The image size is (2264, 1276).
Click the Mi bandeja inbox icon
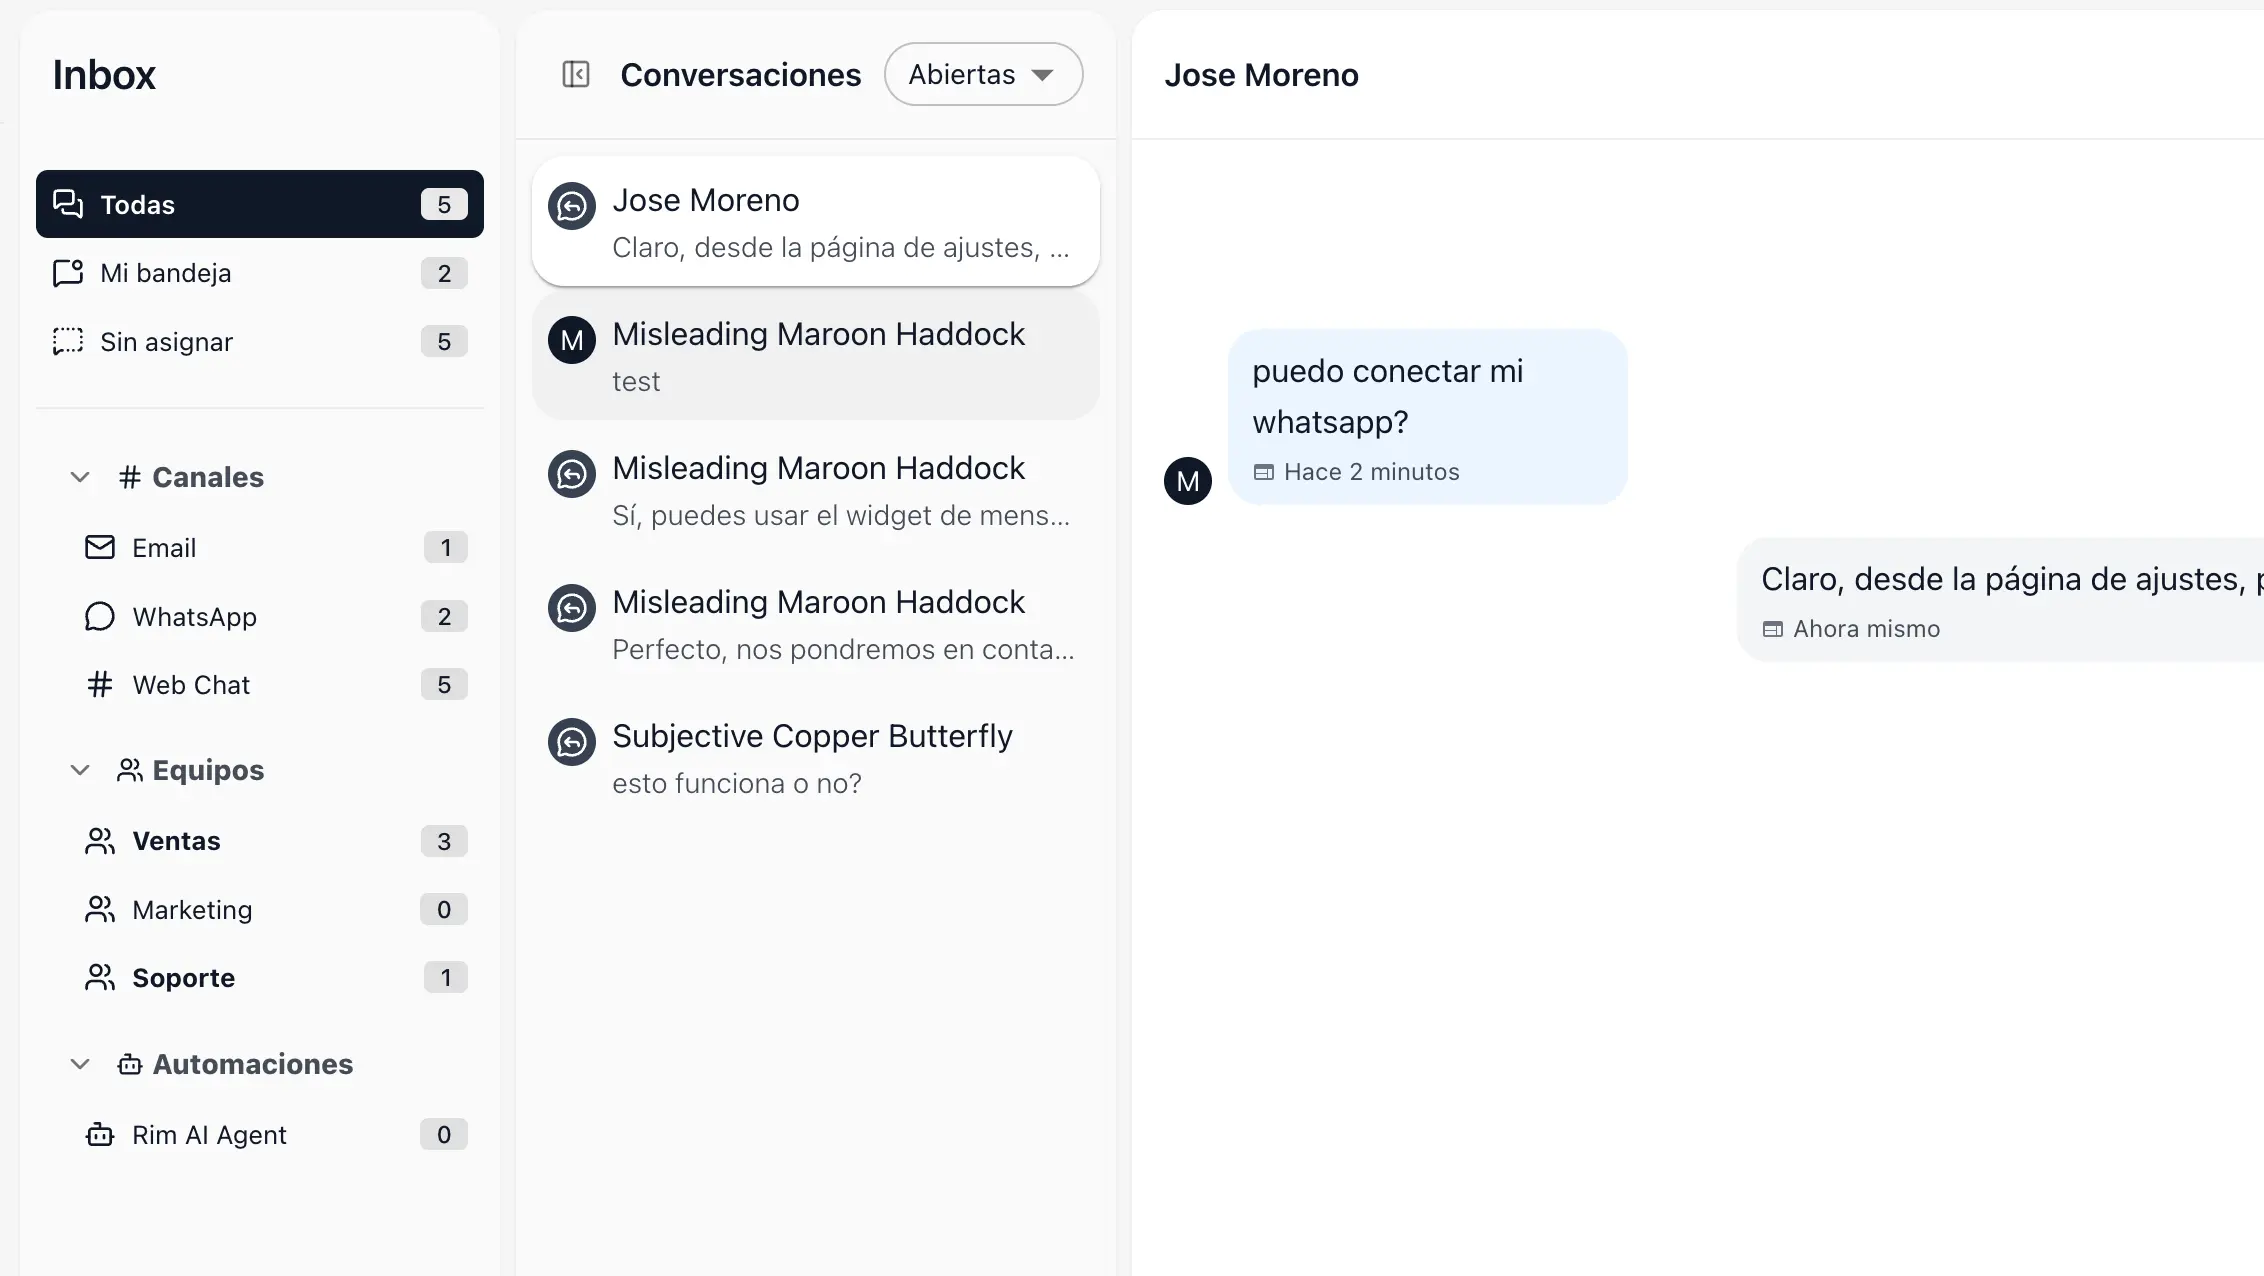coord(68,273)
